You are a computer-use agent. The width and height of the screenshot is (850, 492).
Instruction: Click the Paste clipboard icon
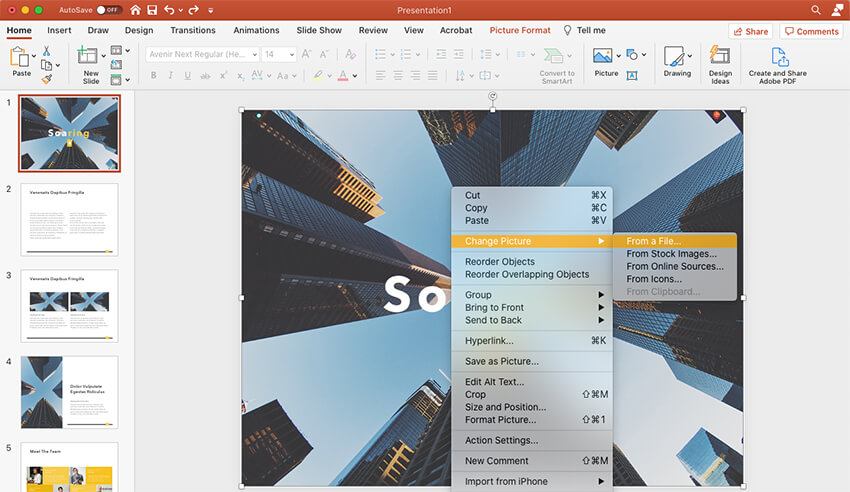pos(20,57)
